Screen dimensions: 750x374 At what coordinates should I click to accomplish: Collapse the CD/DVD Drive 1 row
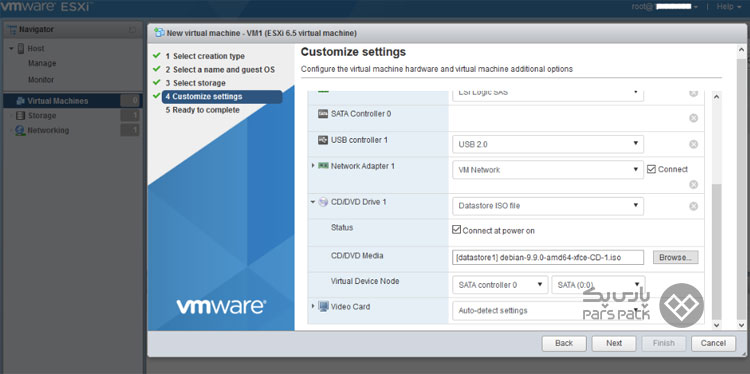click(313, 202)
